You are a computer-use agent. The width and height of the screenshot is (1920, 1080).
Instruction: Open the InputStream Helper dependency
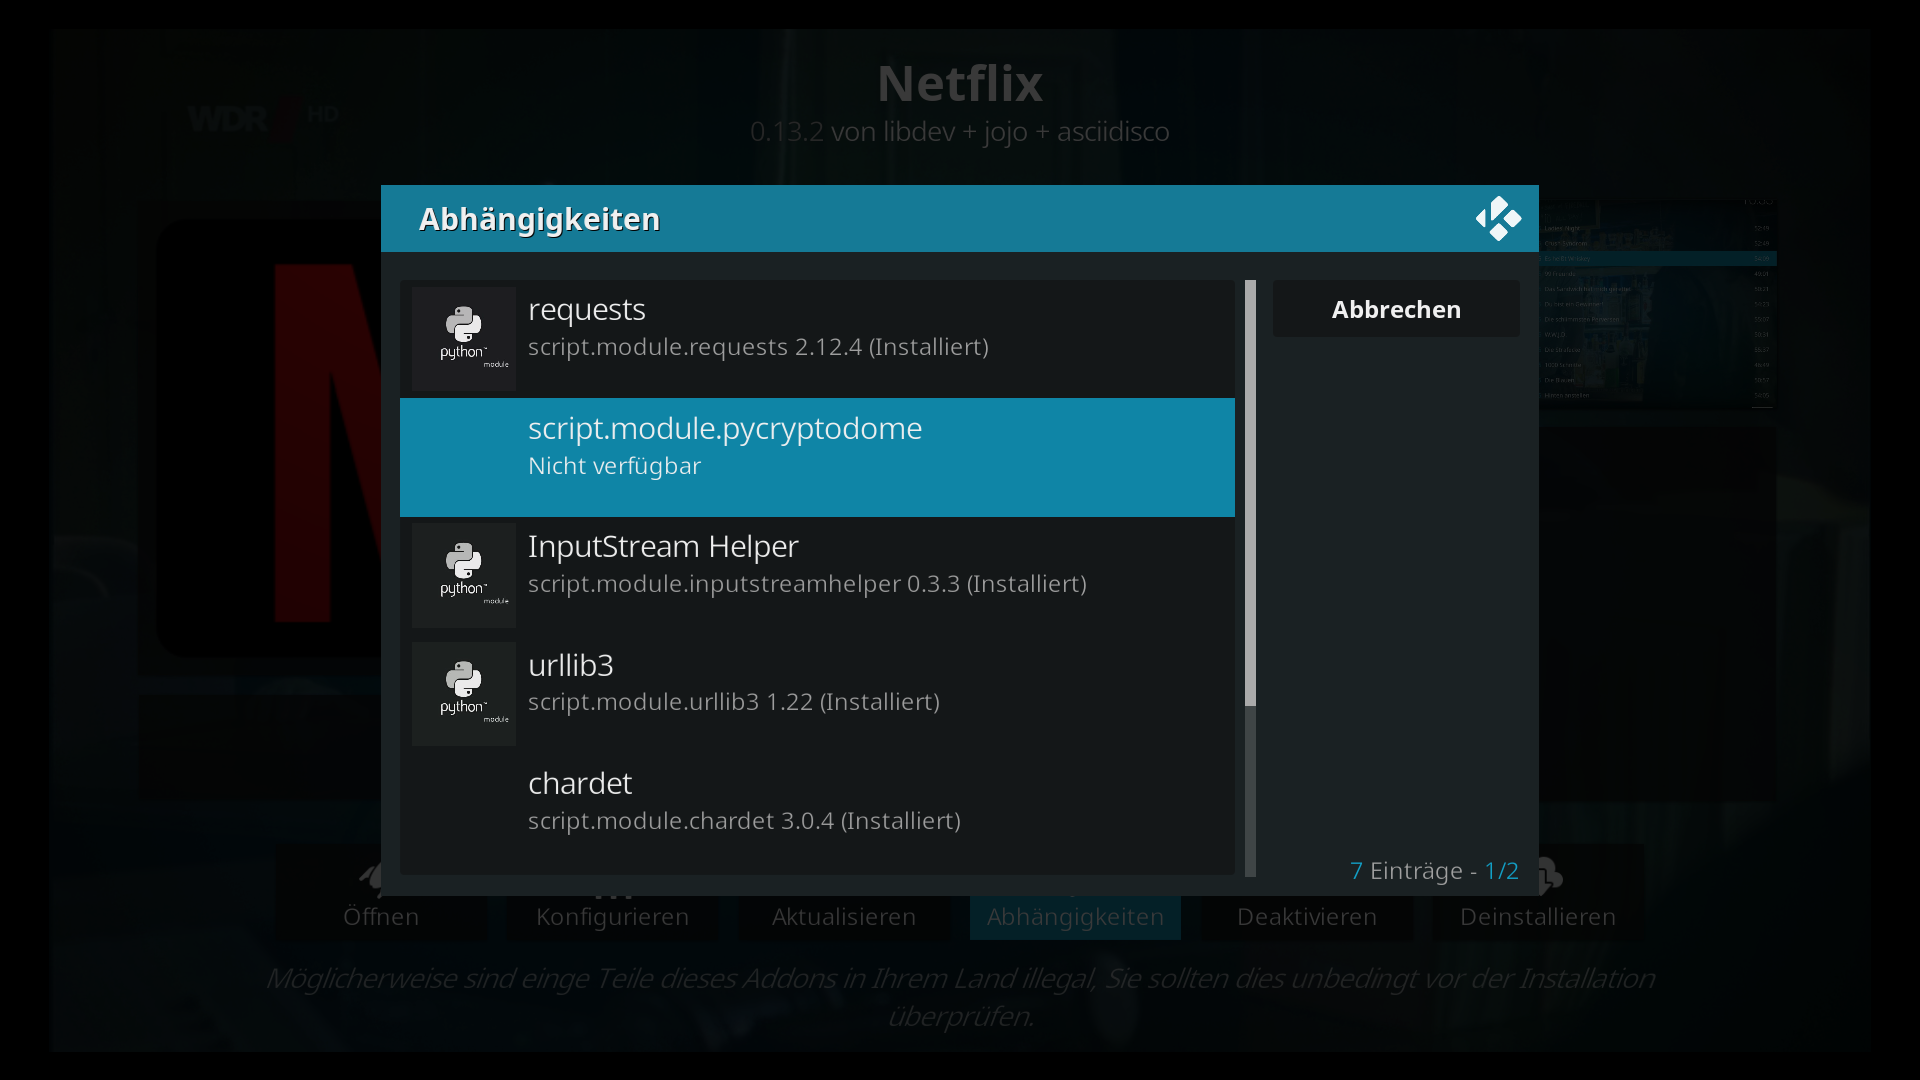pyautogui.click(x=817, y=575)
